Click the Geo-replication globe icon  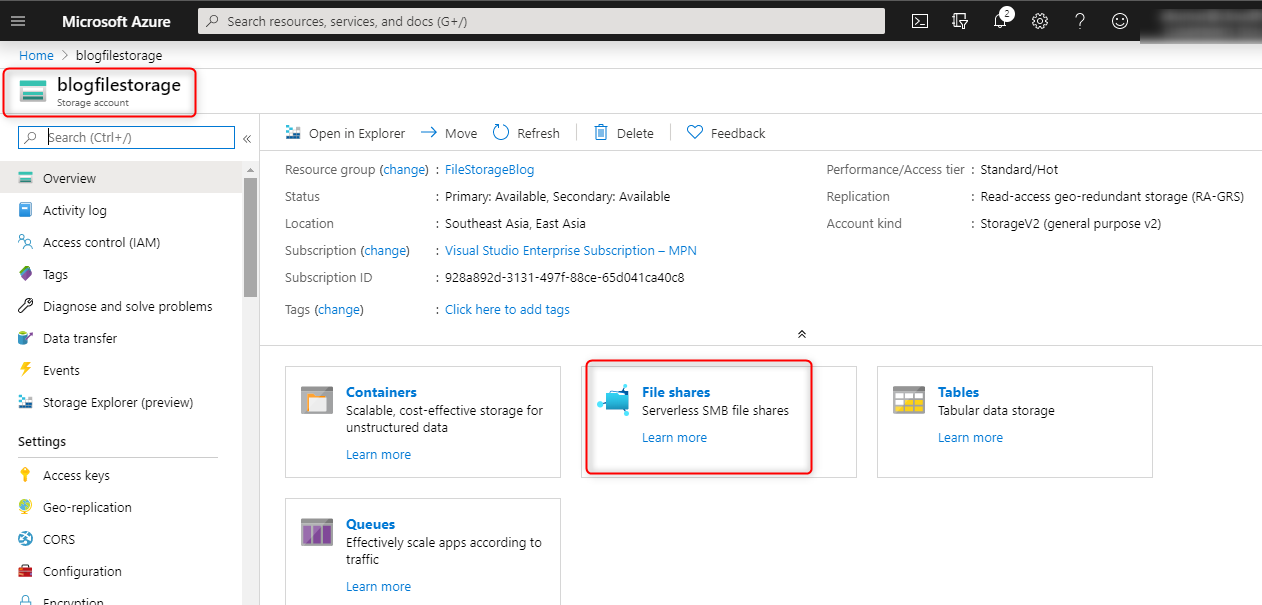click(x=26, y=507)
